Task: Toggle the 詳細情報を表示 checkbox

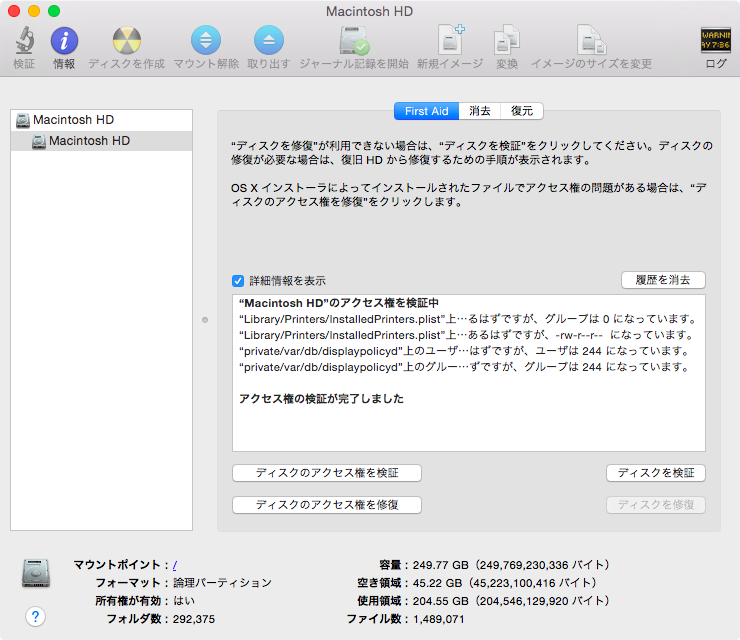Action: pos(238,281)
